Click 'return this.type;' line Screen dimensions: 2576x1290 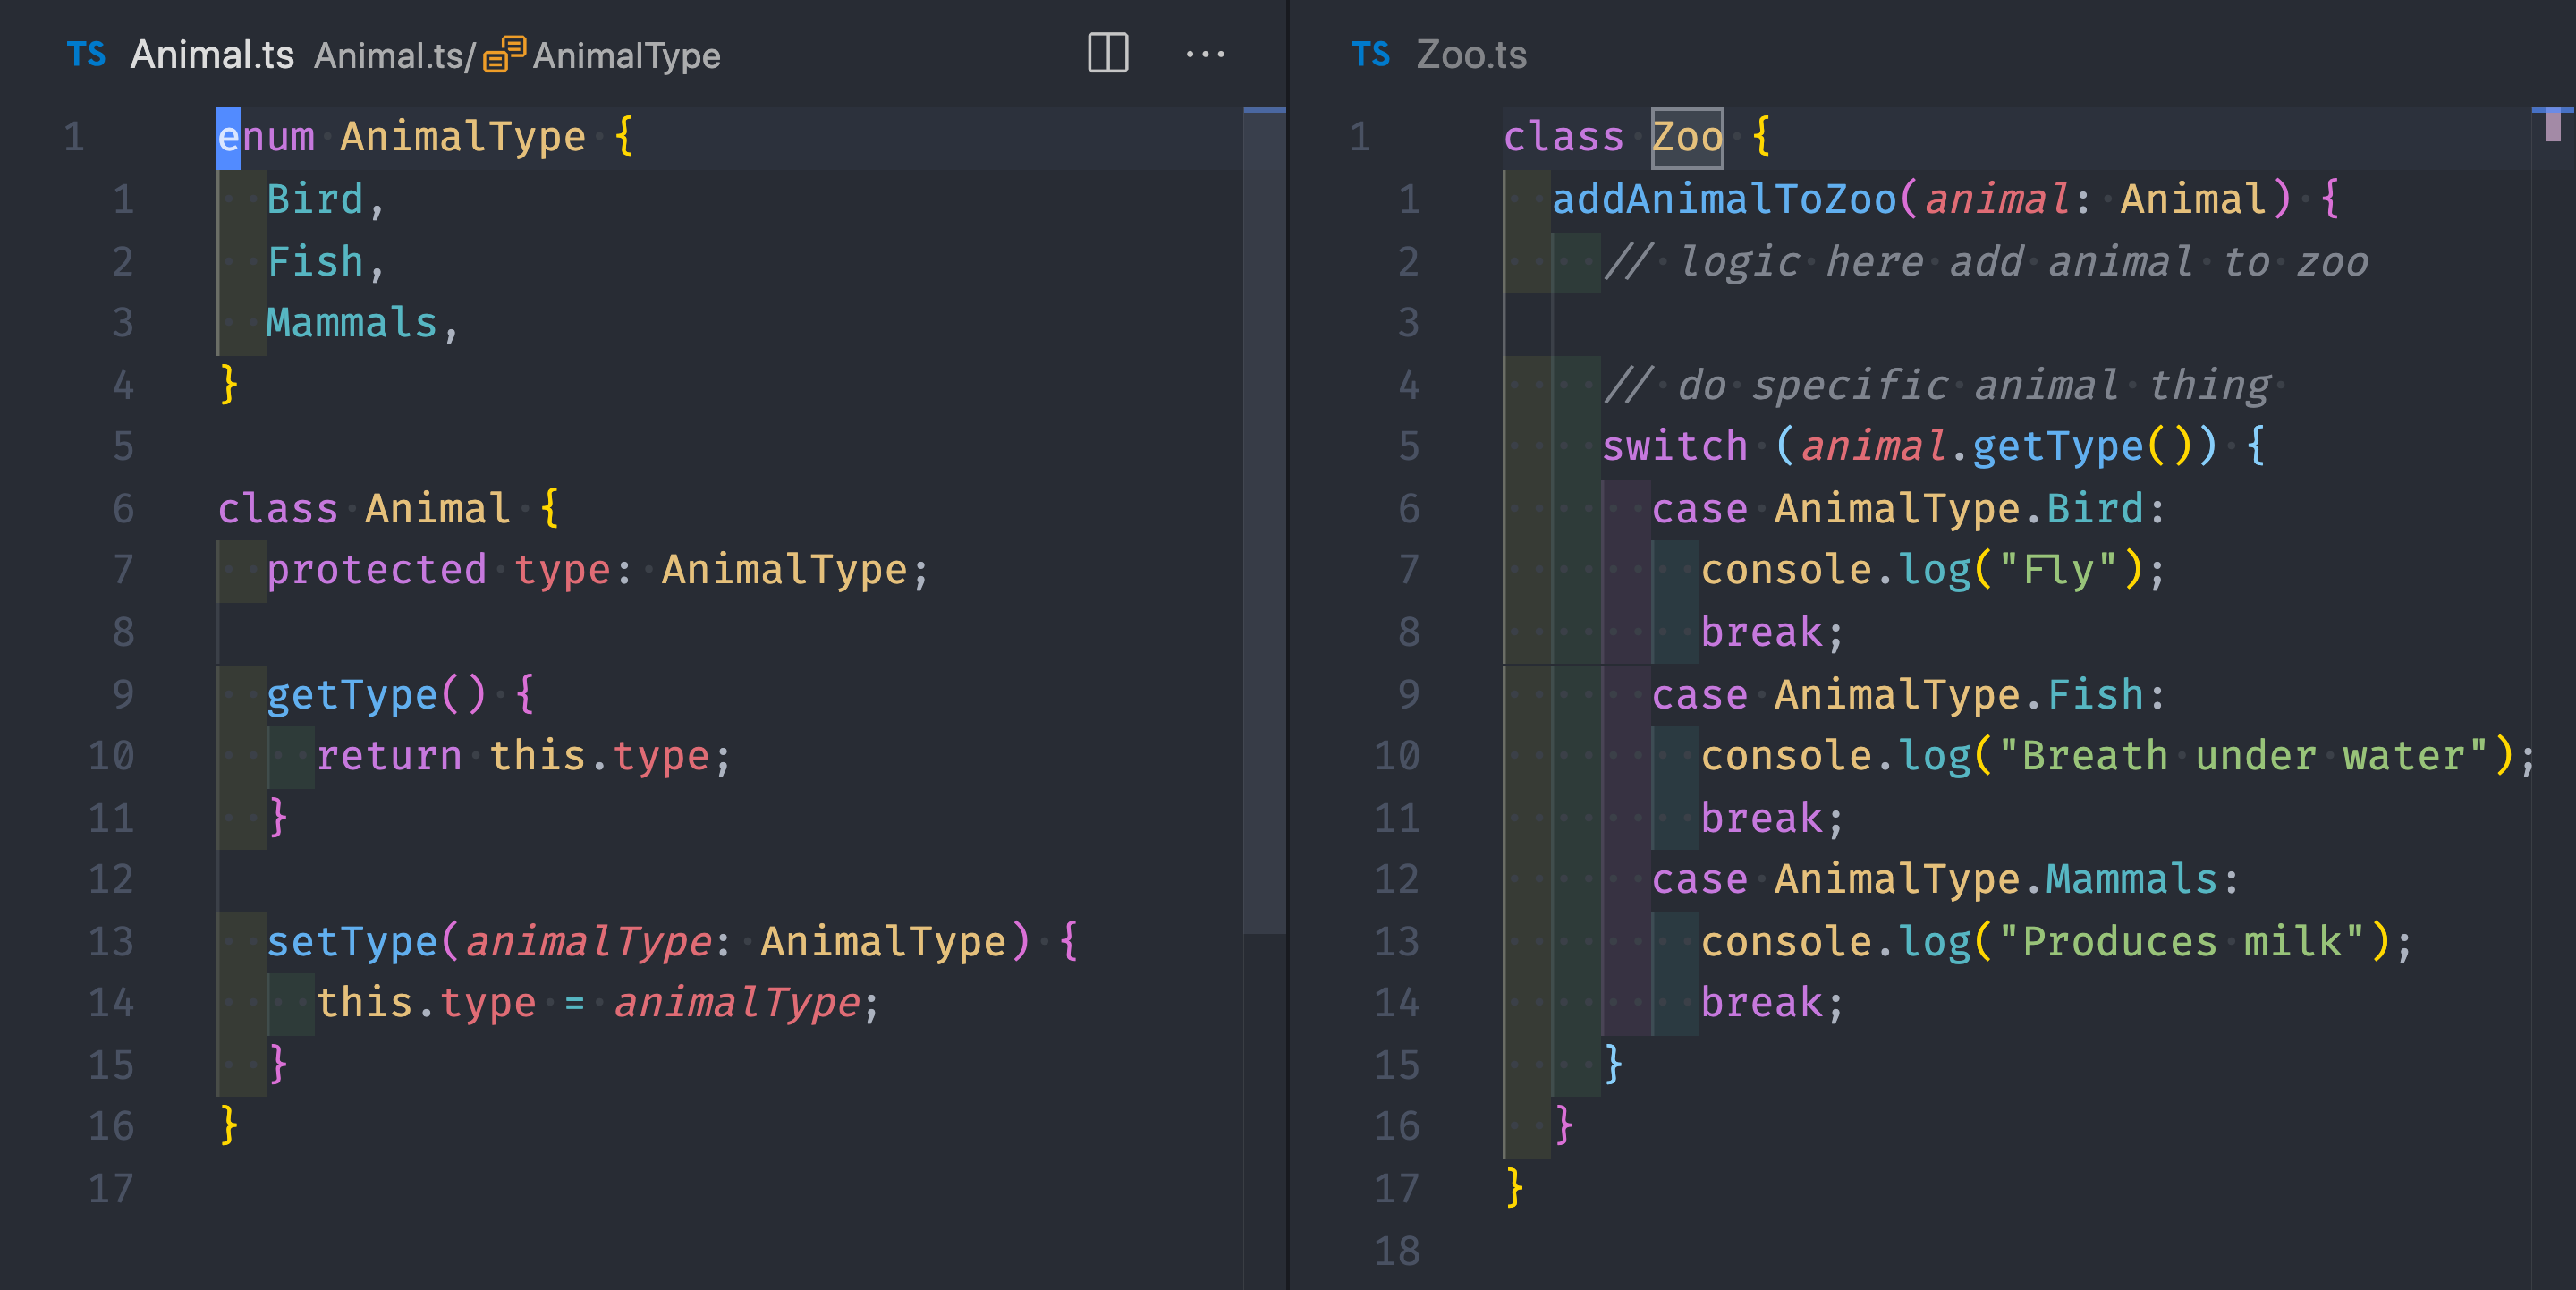524,757
